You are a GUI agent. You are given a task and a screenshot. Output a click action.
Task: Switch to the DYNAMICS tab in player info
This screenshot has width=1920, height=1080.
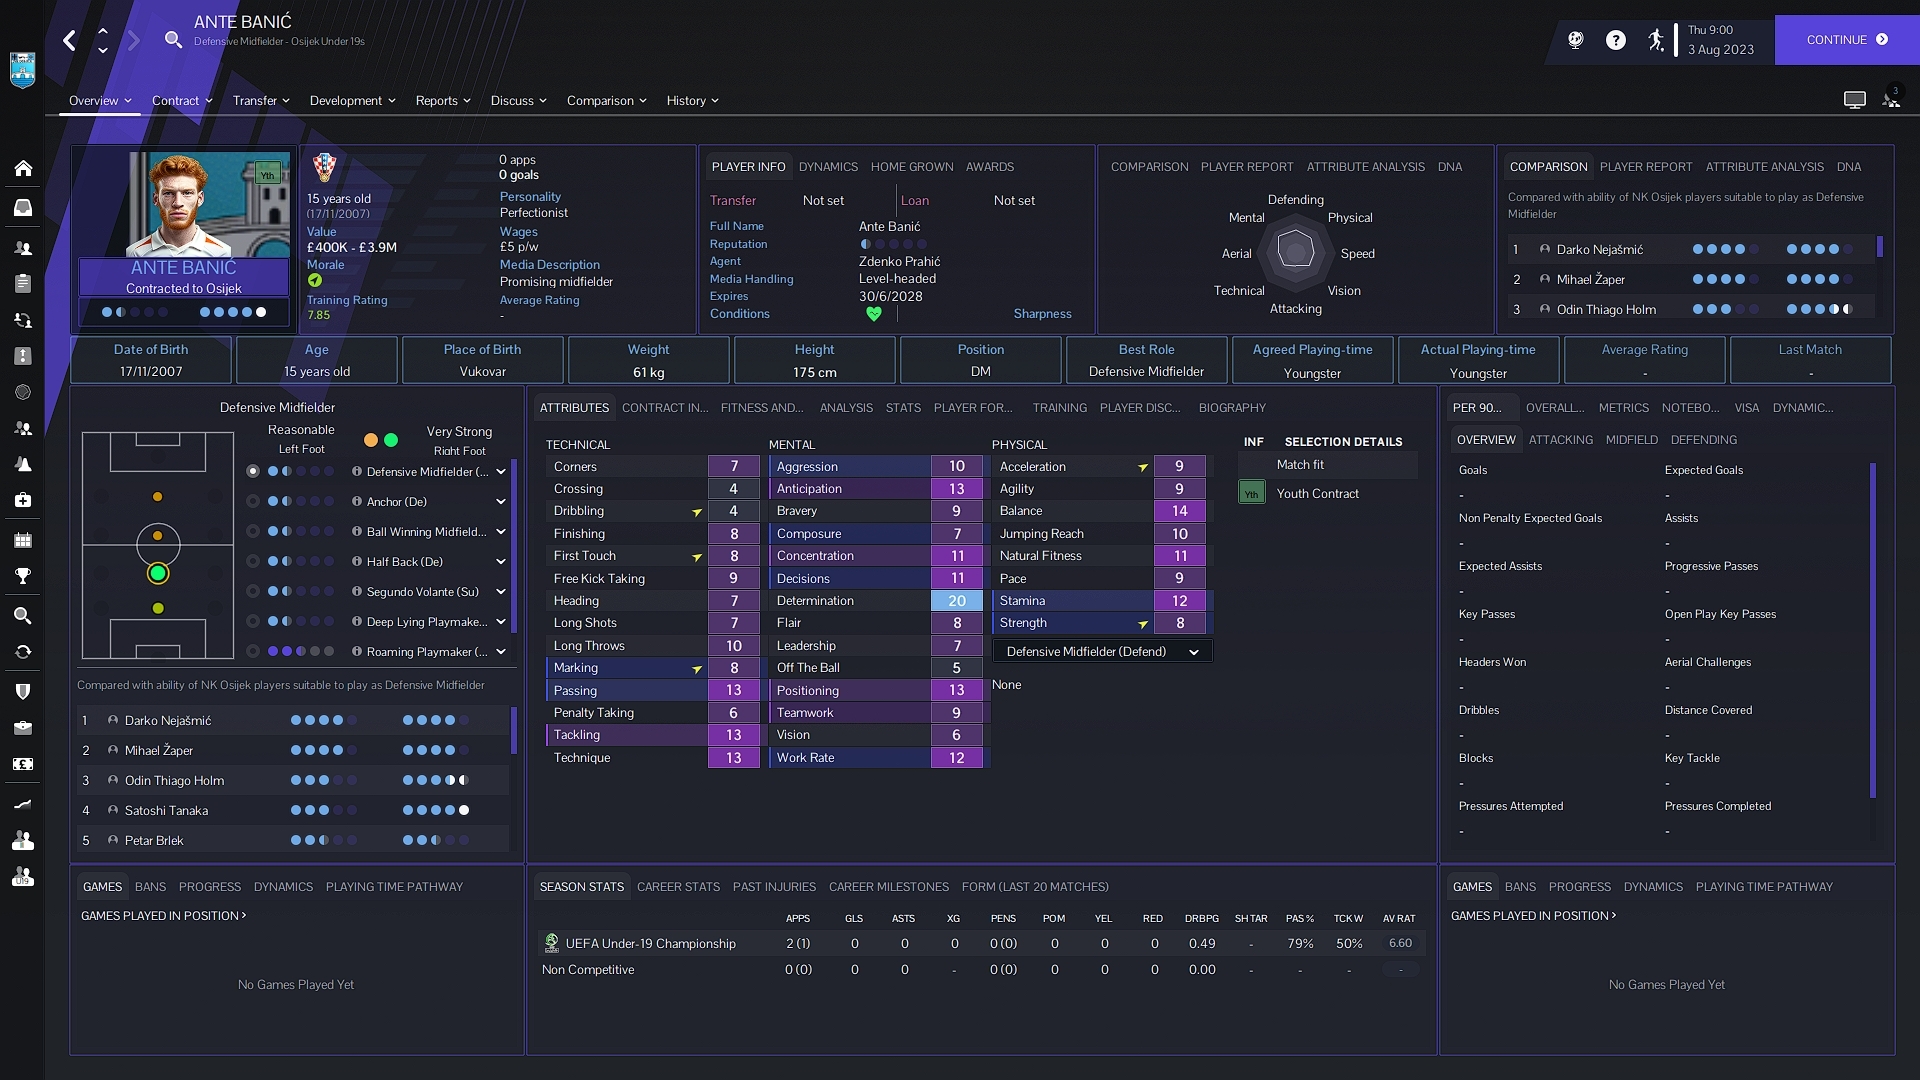[x=828, y=167]
